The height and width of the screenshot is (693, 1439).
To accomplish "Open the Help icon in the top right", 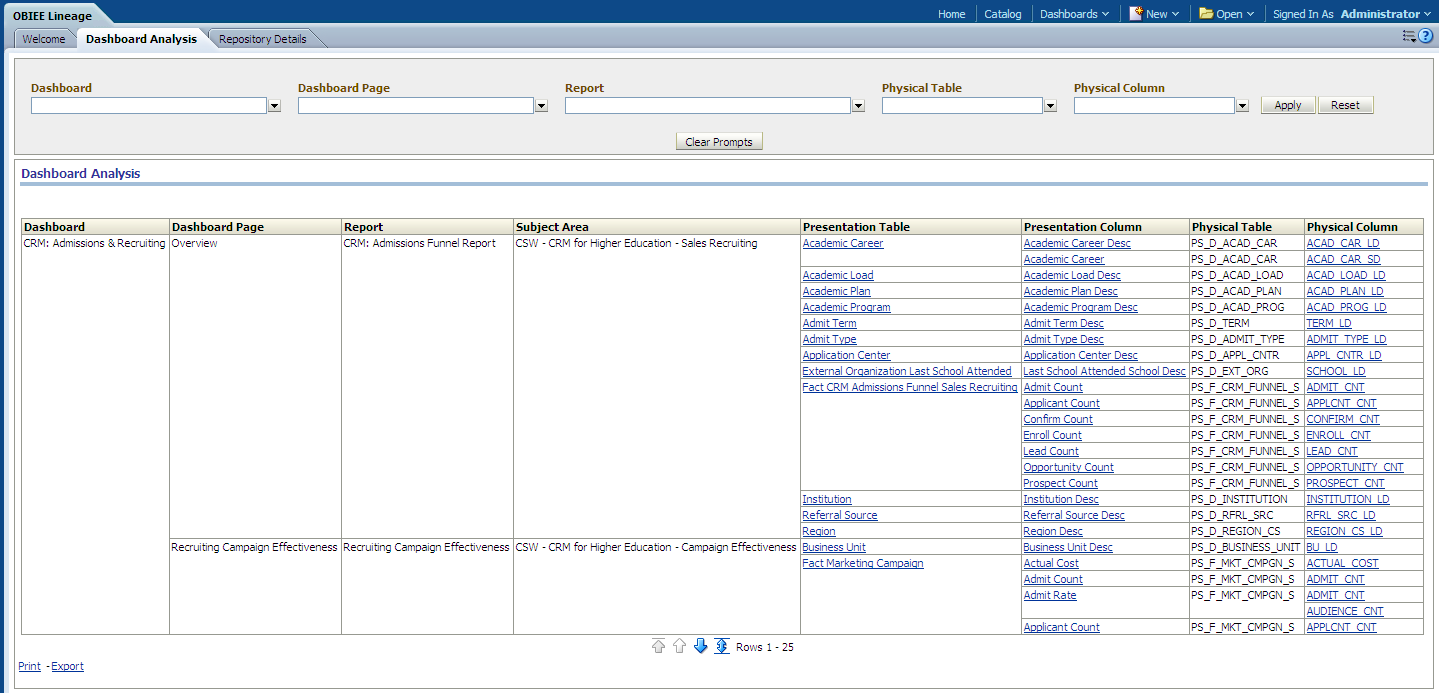I will (1425, 36).
